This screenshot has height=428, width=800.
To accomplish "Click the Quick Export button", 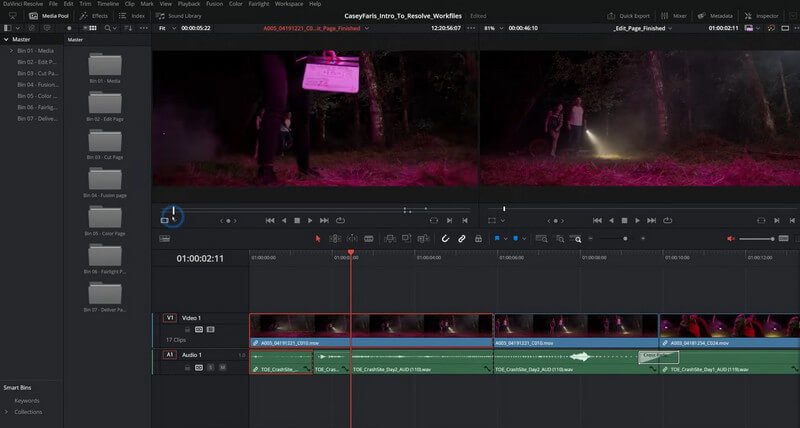I will point(630,16).
